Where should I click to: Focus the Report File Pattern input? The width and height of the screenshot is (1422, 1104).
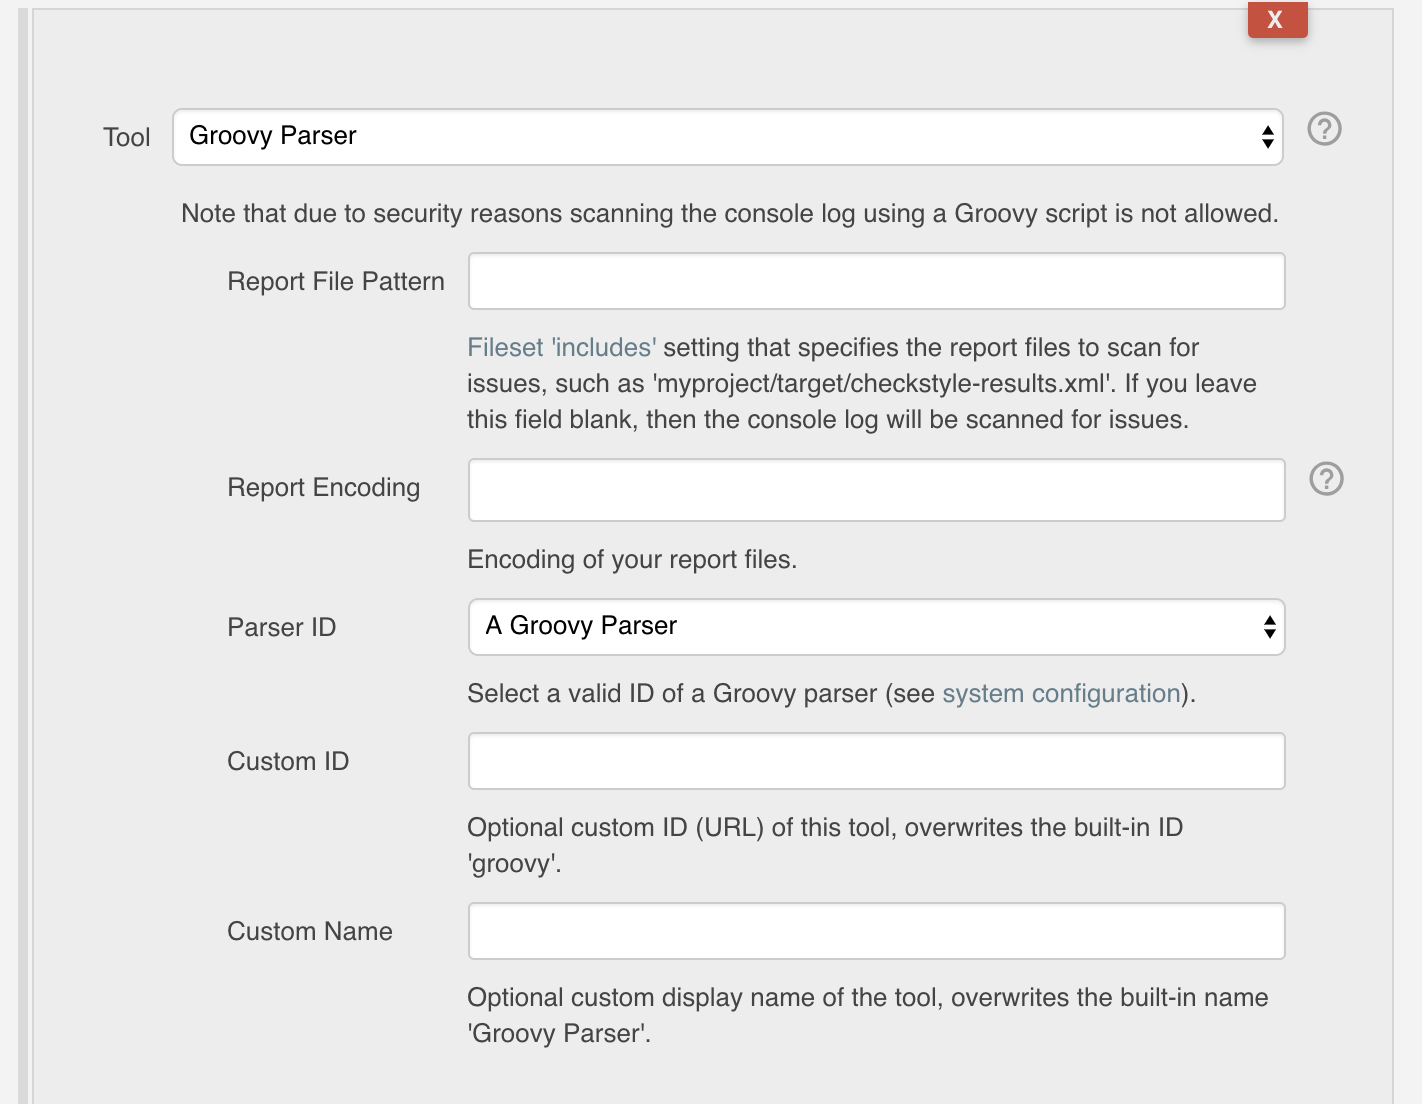[x=876, y=281]
